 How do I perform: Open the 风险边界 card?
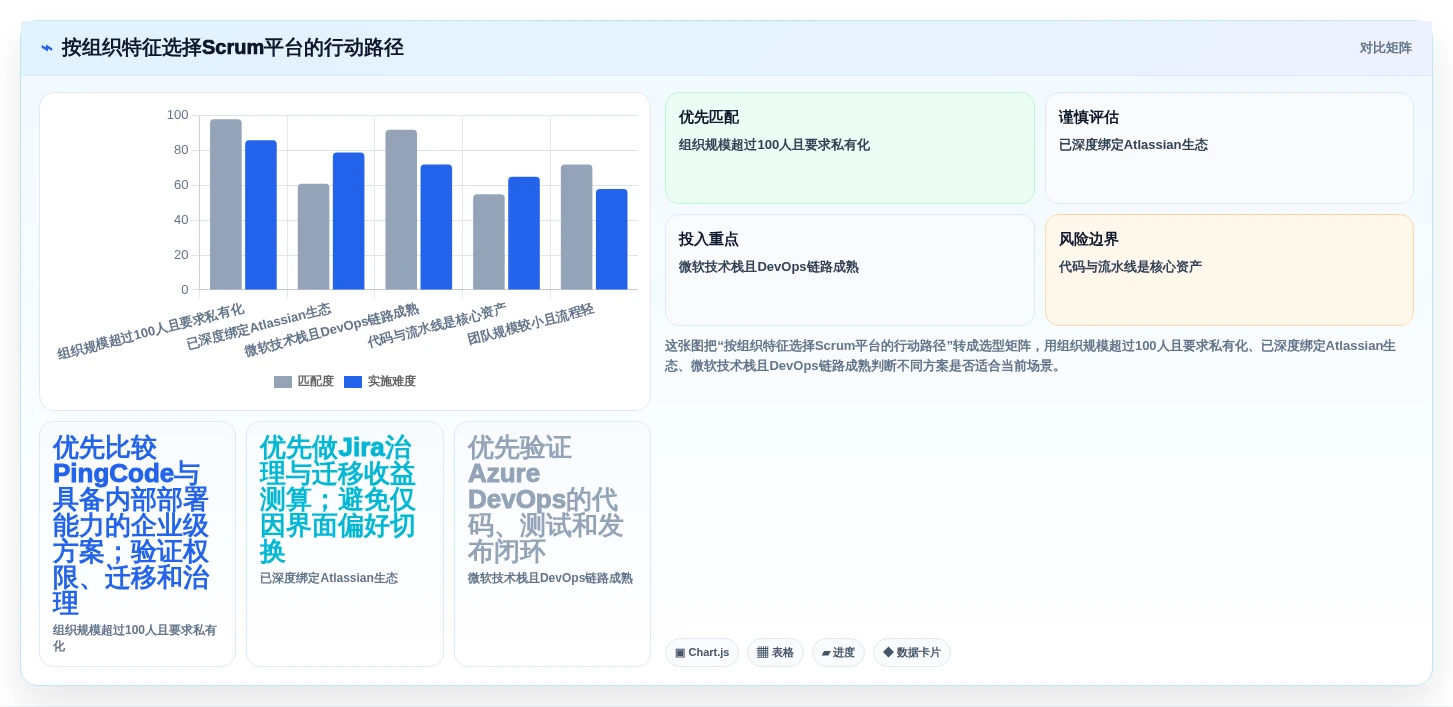coord(1229,270)
